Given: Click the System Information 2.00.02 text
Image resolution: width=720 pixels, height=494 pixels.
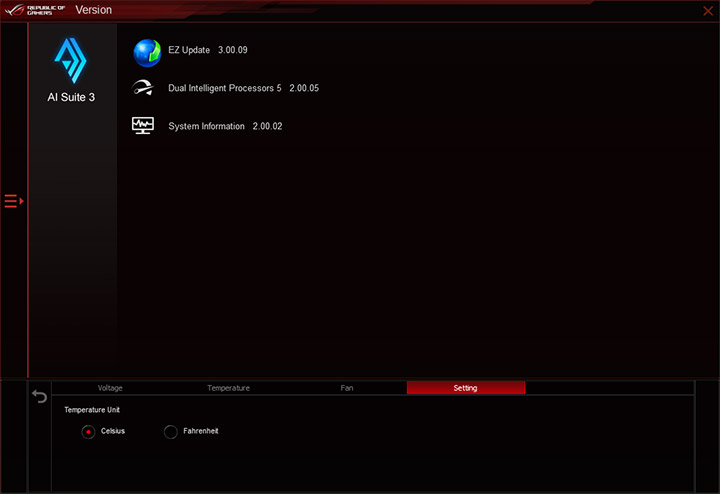Looking at the screenshot, I should point(225,126).
